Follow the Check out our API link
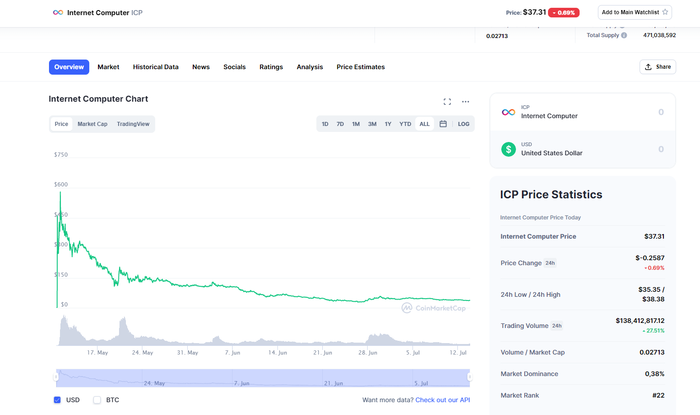The height and width of the screenshot is (415, 700). [x=442, y=400]
